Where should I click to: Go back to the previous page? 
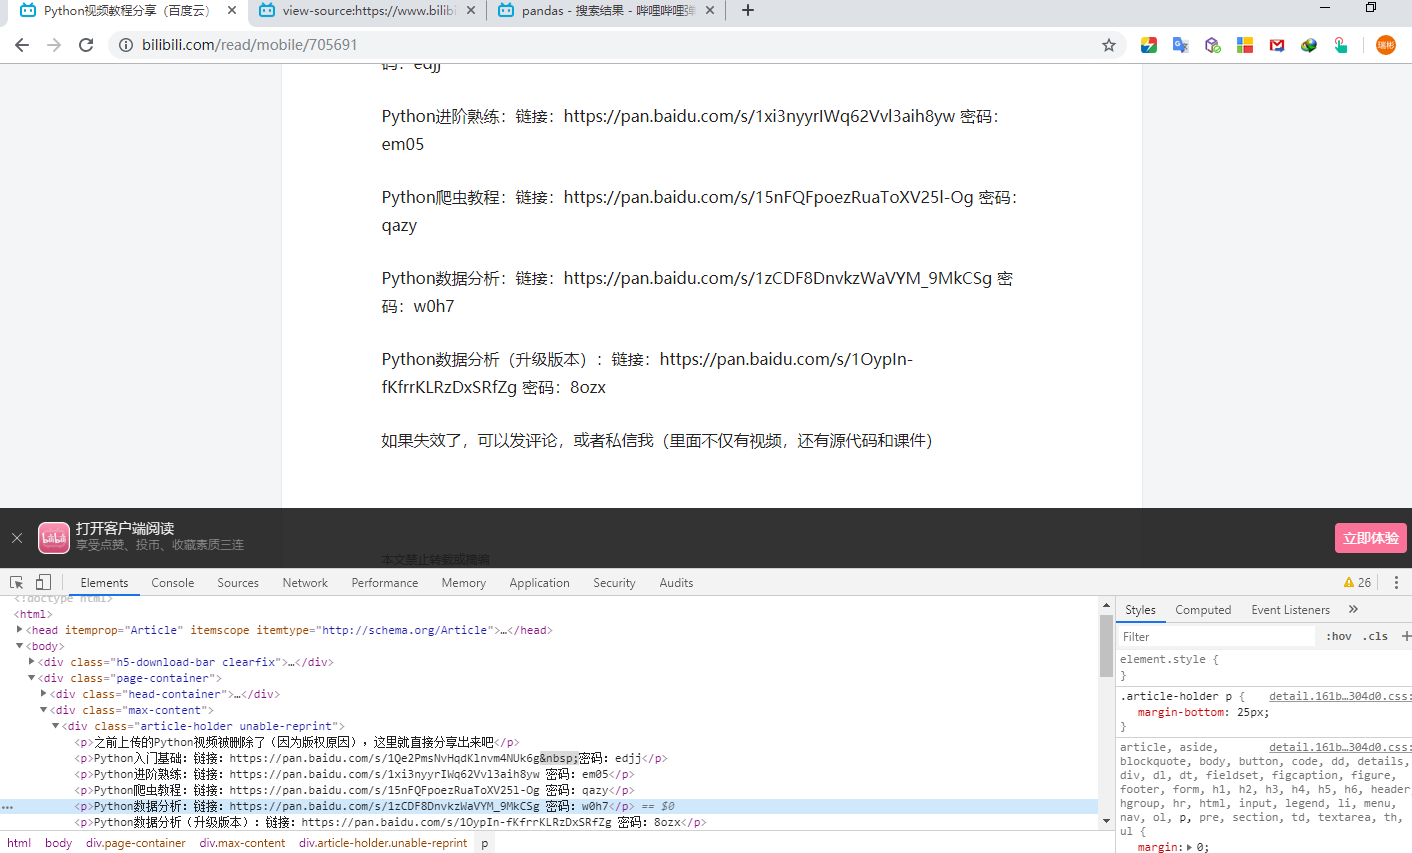coord(22,45)
